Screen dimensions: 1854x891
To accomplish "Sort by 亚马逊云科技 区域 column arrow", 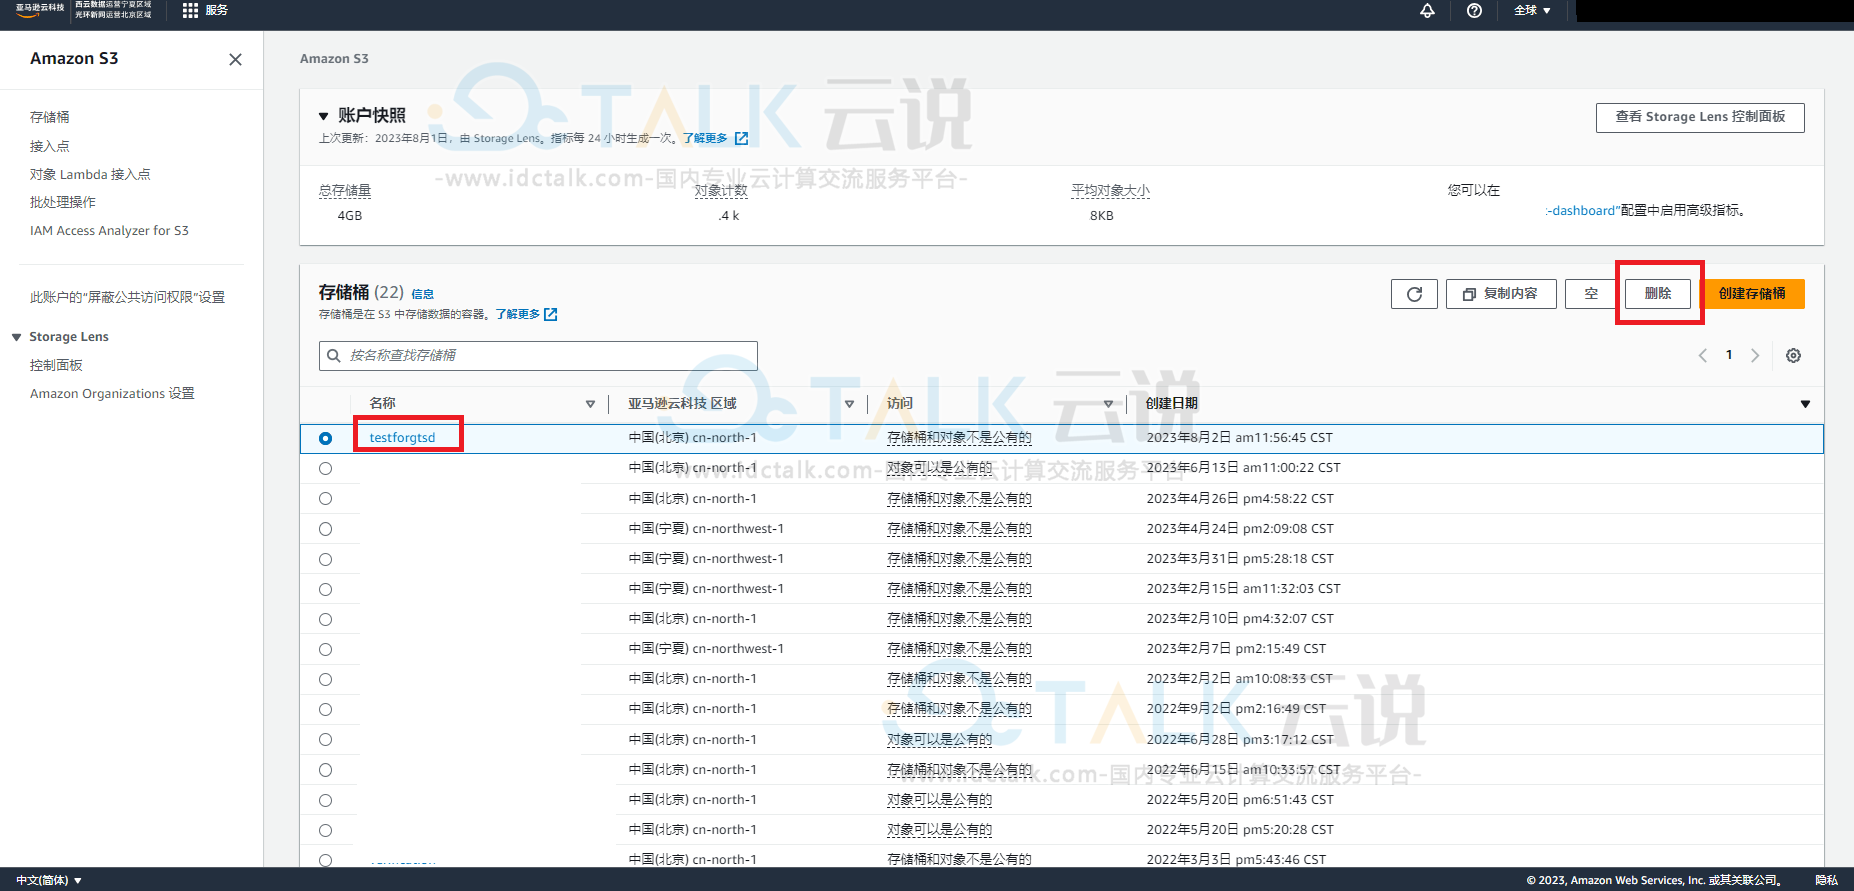I will (x=849, y=404).
